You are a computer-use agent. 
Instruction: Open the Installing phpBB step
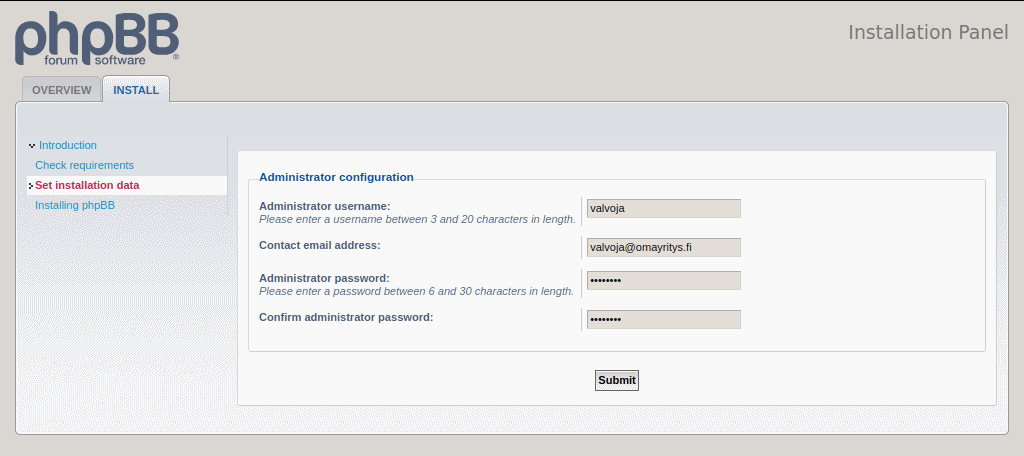[x=75, y=205]
